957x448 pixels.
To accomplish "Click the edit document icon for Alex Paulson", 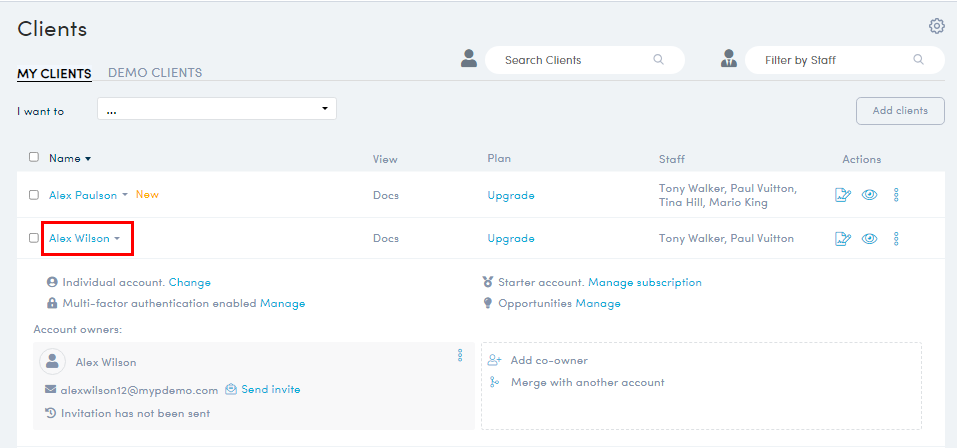I will pyautogui.click(x=842, y=195).
